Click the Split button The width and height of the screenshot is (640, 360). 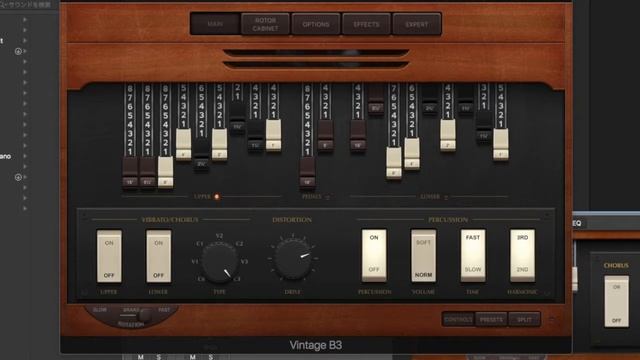(524, 320)
